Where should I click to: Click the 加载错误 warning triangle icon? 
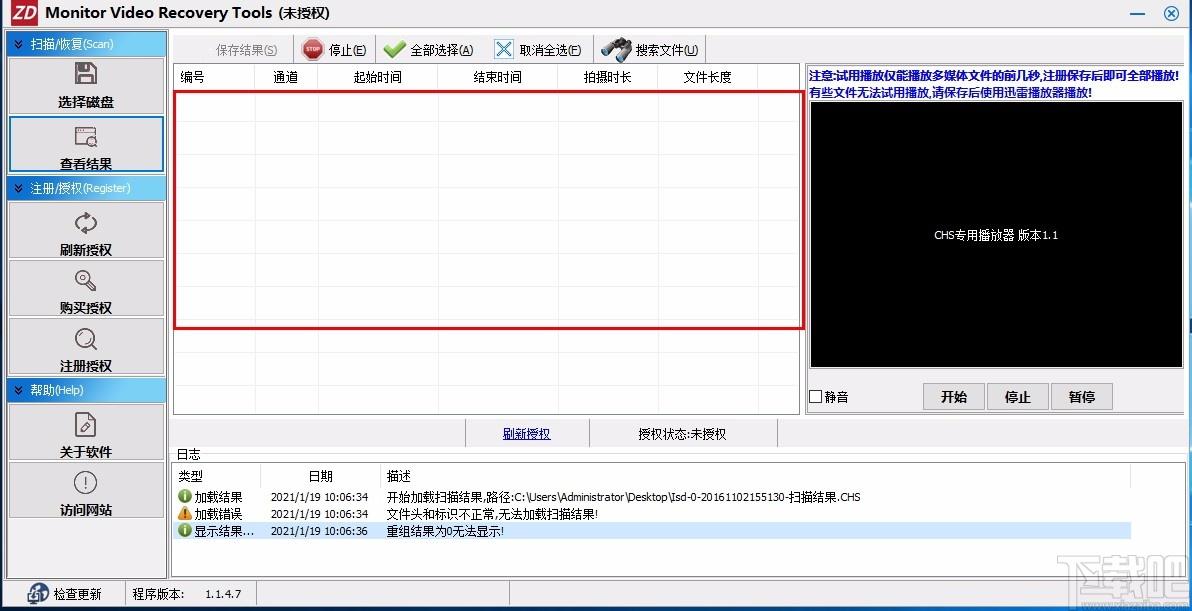click(x=185, y=514)
